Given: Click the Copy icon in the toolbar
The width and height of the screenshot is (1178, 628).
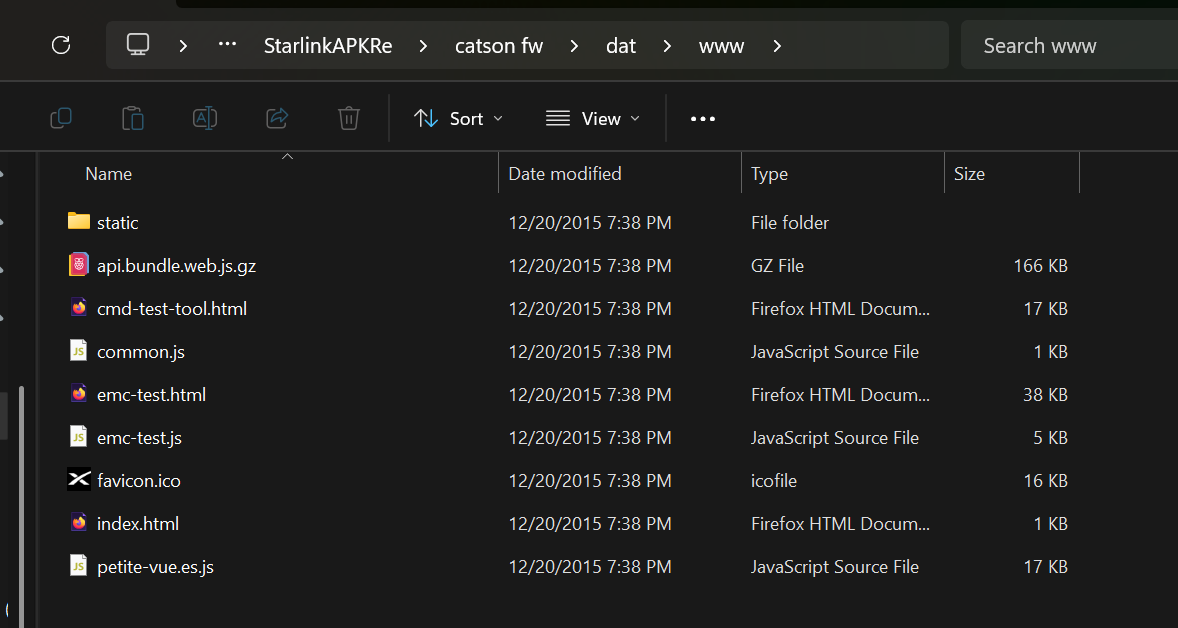Looking at the screenshot, I should pos(61,119).
